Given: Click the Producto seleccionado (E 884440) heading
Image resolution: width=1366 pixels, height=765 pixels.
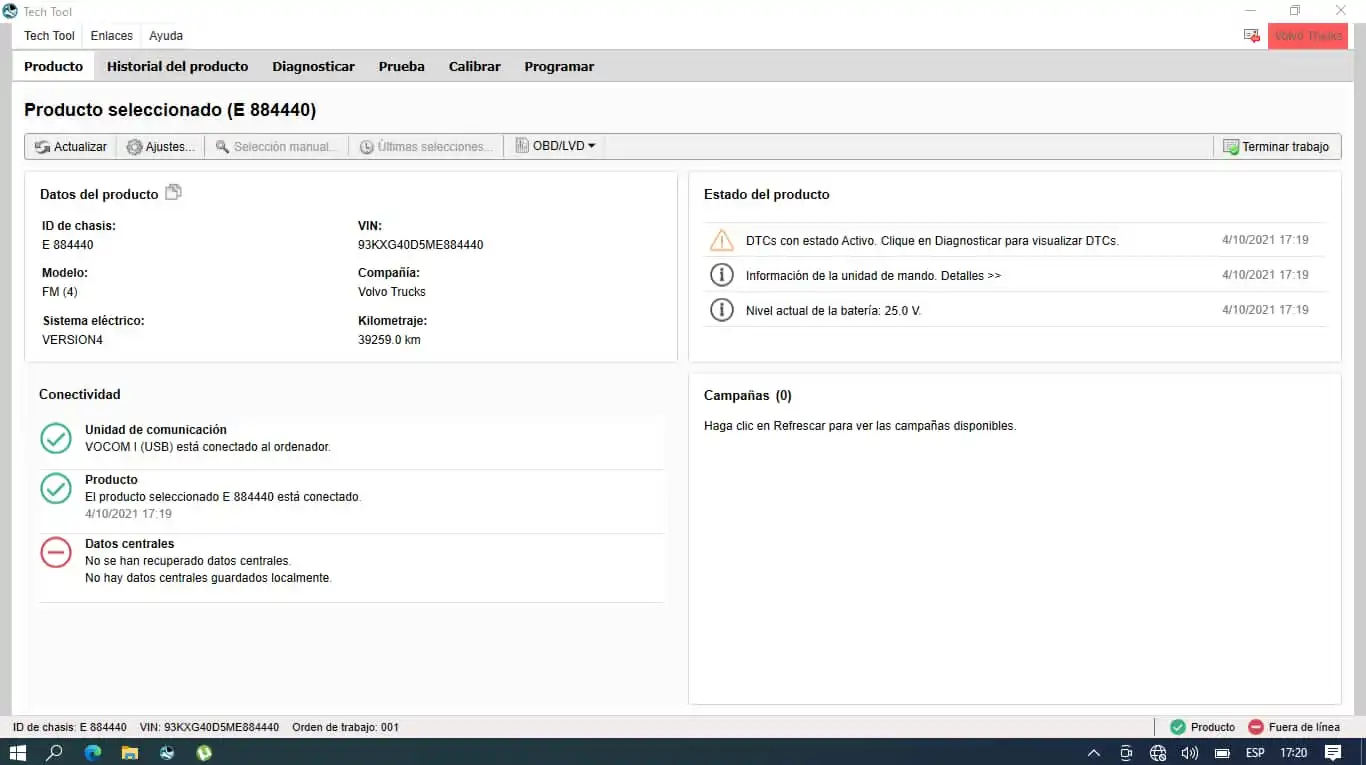Looking at the screenshot, I should [170, 110].
